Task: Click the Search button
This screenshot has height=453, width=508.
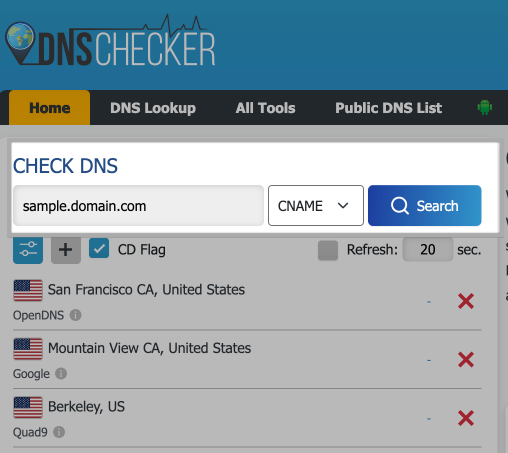Action: point(424,206)
